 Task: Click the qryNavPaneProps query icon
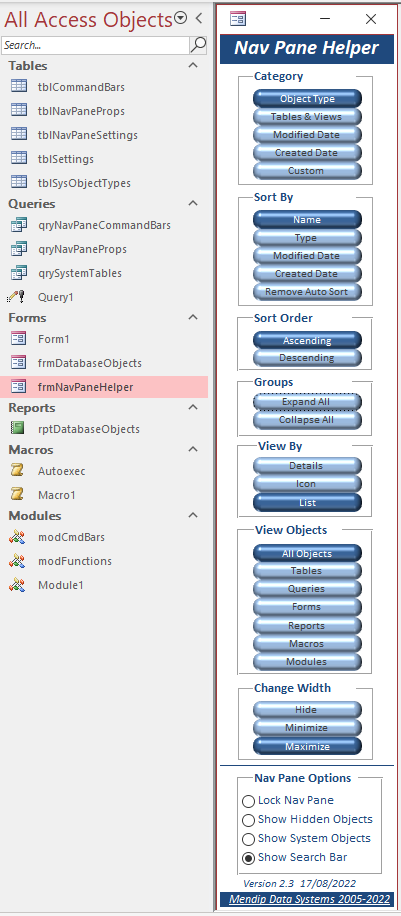pos(19,249)
